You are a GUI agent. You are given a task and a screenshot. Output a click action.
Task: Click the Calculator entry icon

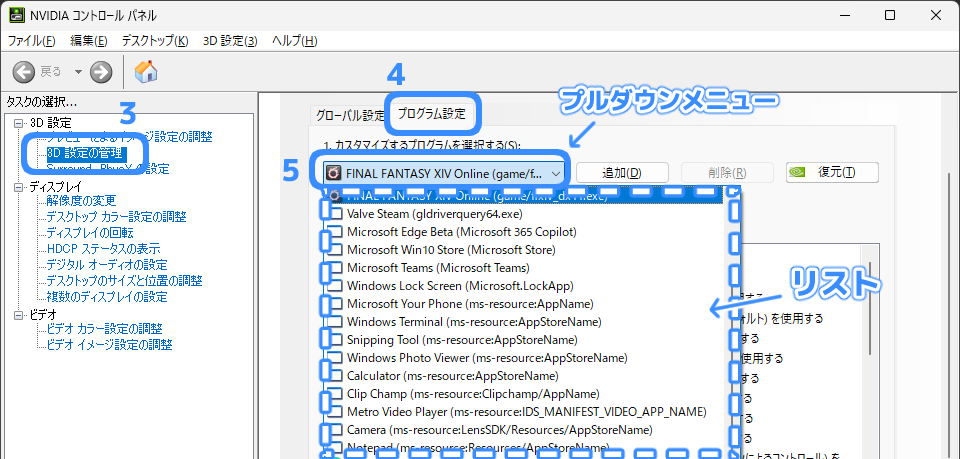point(336,376)
